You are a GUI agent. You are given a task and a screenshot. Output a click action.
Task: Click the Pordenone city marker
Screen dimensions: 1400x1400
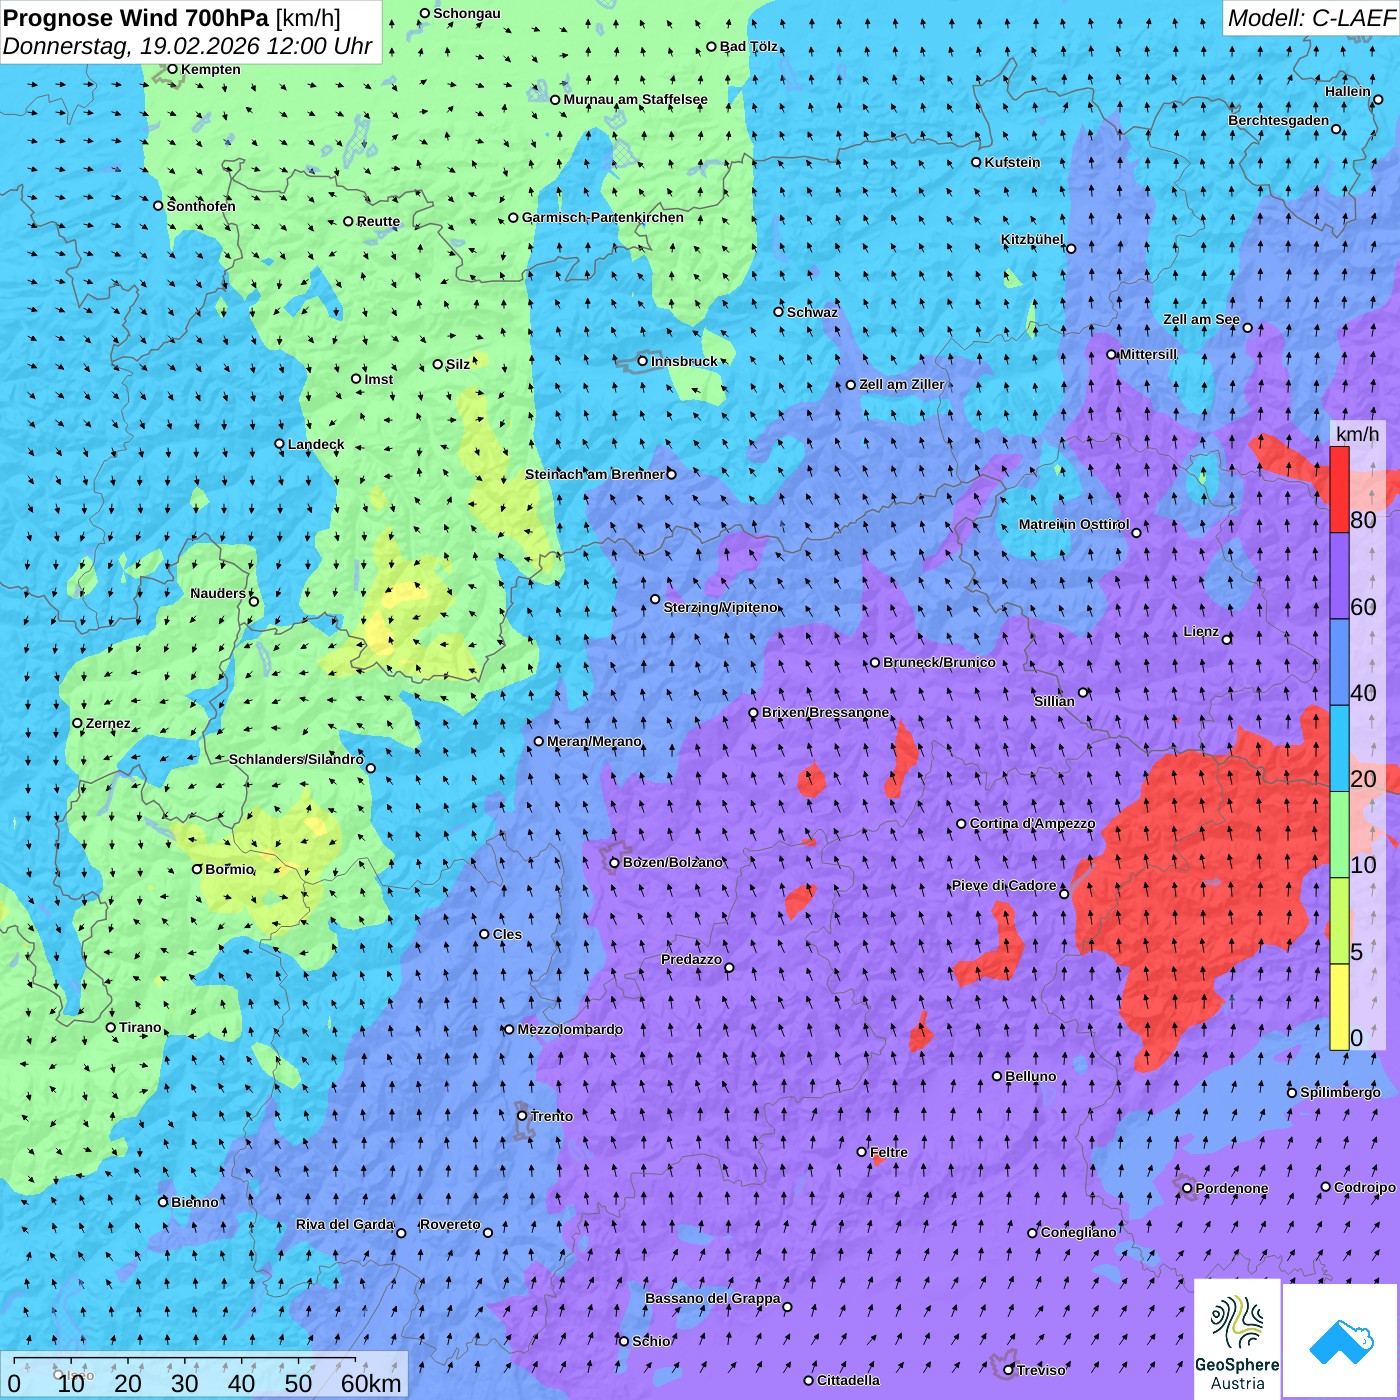[x=1187, y=1188]
